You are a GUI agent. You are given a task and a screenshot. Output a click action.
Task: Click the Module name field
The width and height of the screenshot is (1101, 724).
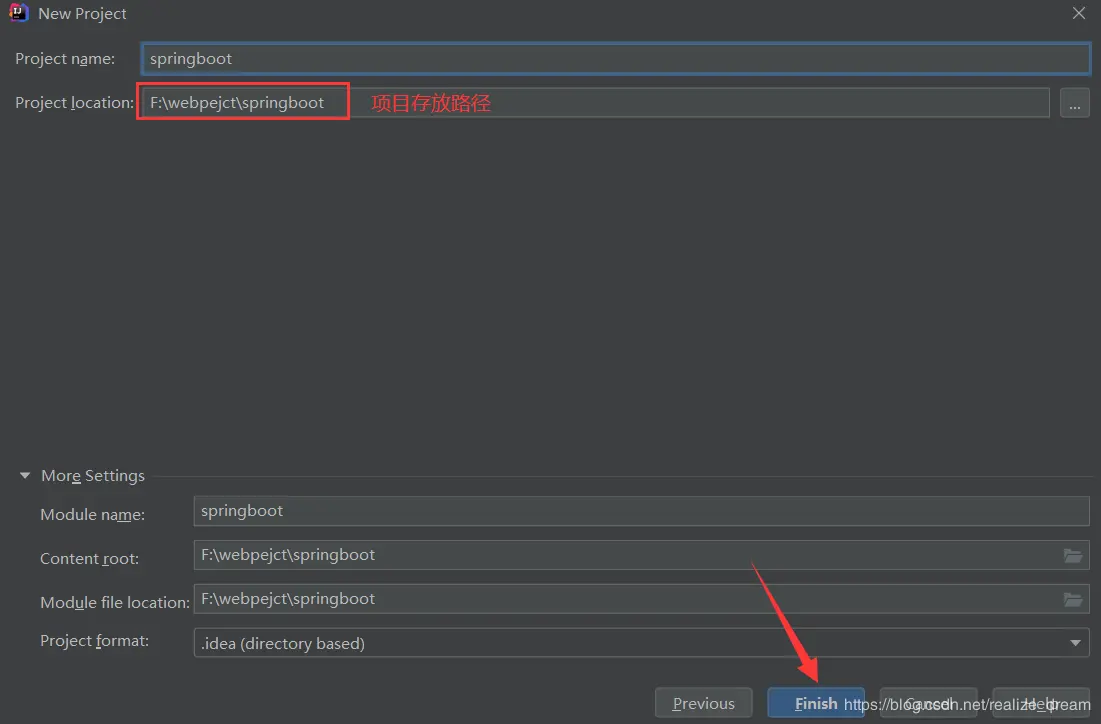[641, 511]
